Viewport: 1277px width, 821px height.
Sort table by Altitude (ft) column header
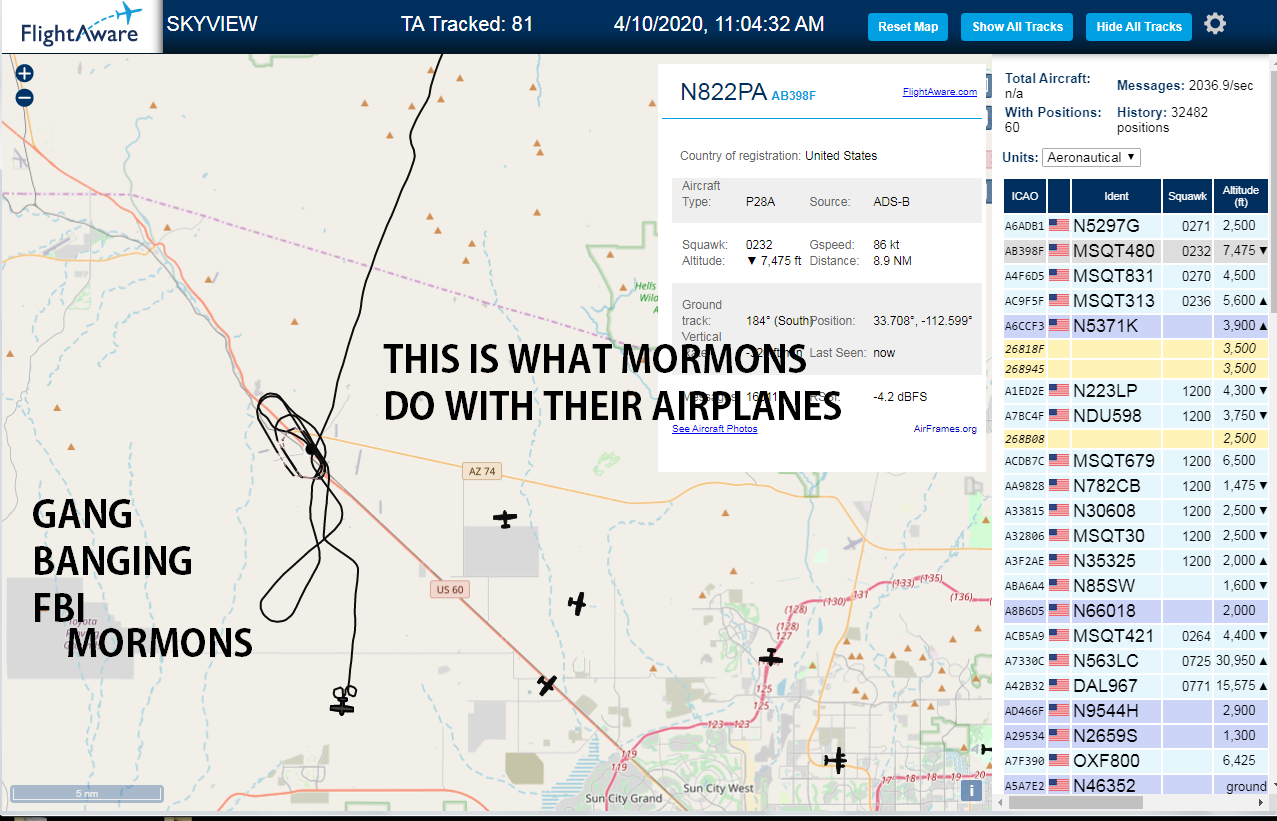(1240, 196)
